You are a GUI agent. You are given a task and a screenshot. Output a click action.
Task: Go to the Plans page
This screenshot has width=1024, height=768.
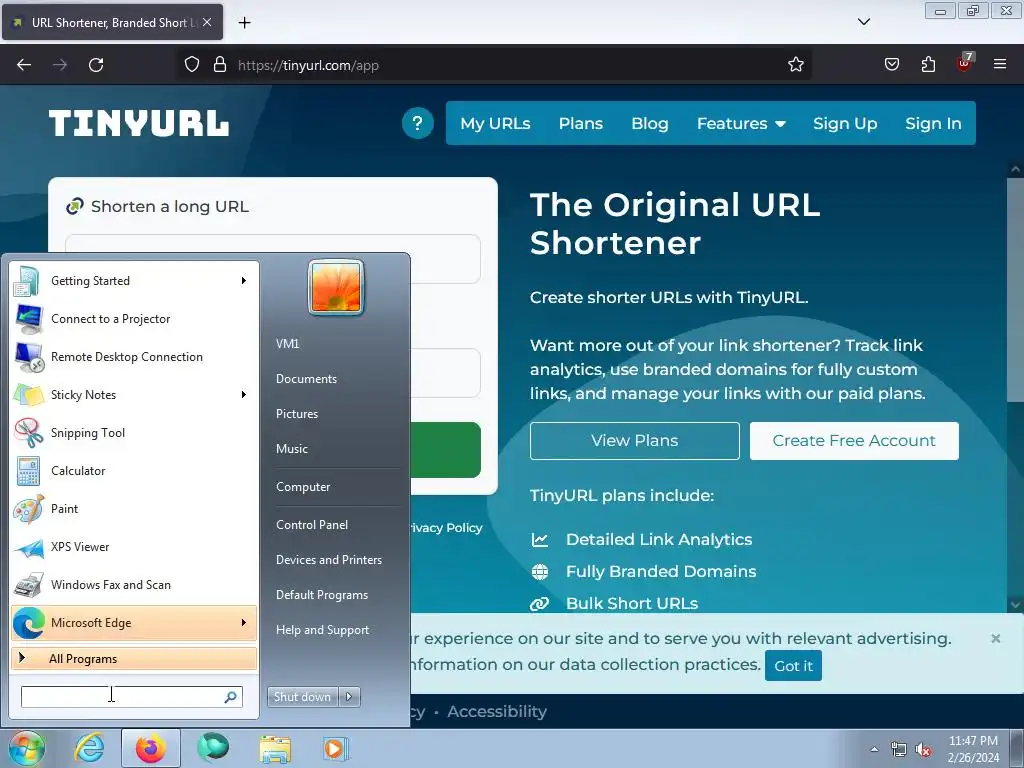tap(581, 123)
